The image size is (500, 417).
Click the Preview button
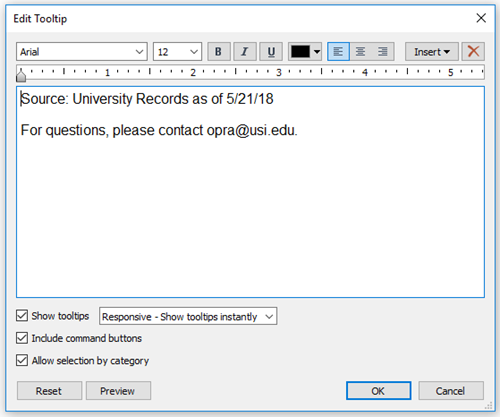click(x=118, y=391)
